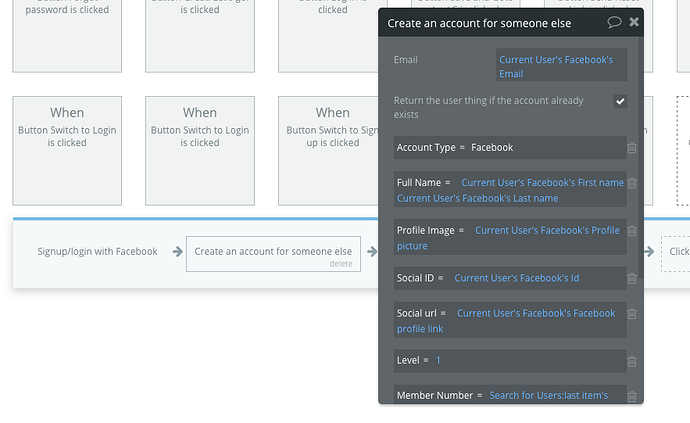Edit the Level value 1

click(438, 360)
